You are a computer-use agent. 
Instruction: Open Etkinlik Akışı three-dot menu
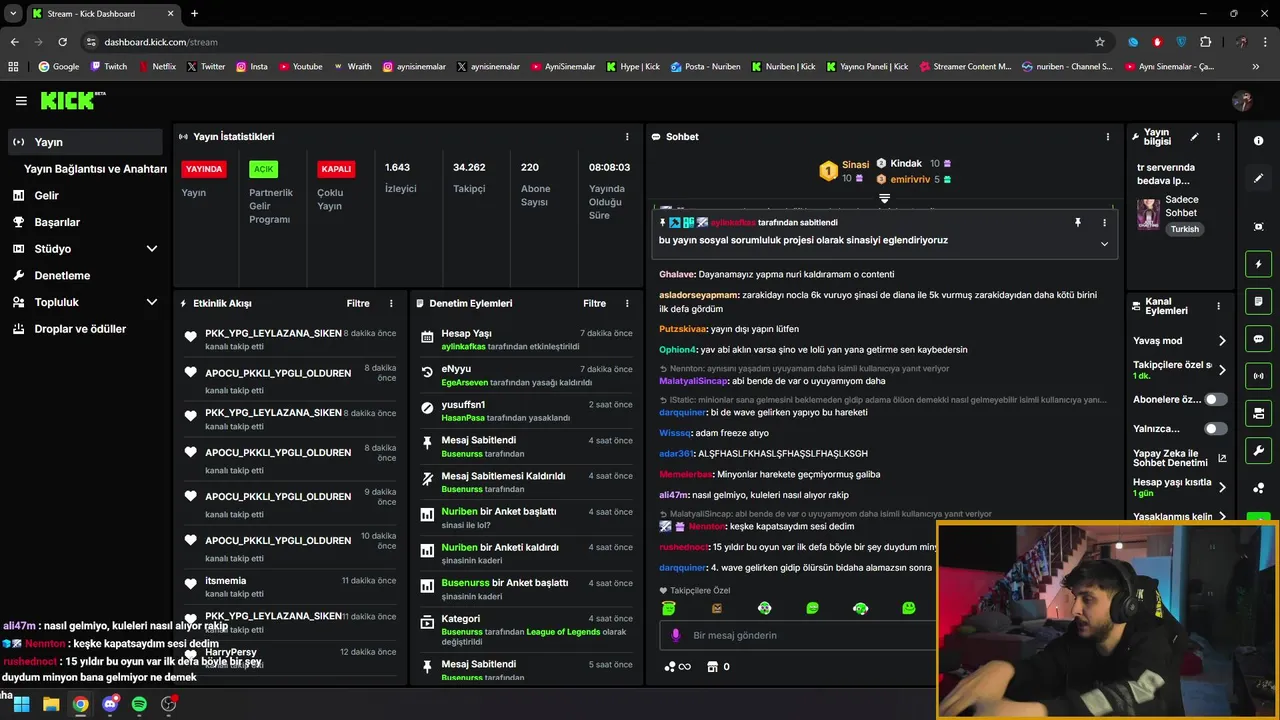point(391,303)
